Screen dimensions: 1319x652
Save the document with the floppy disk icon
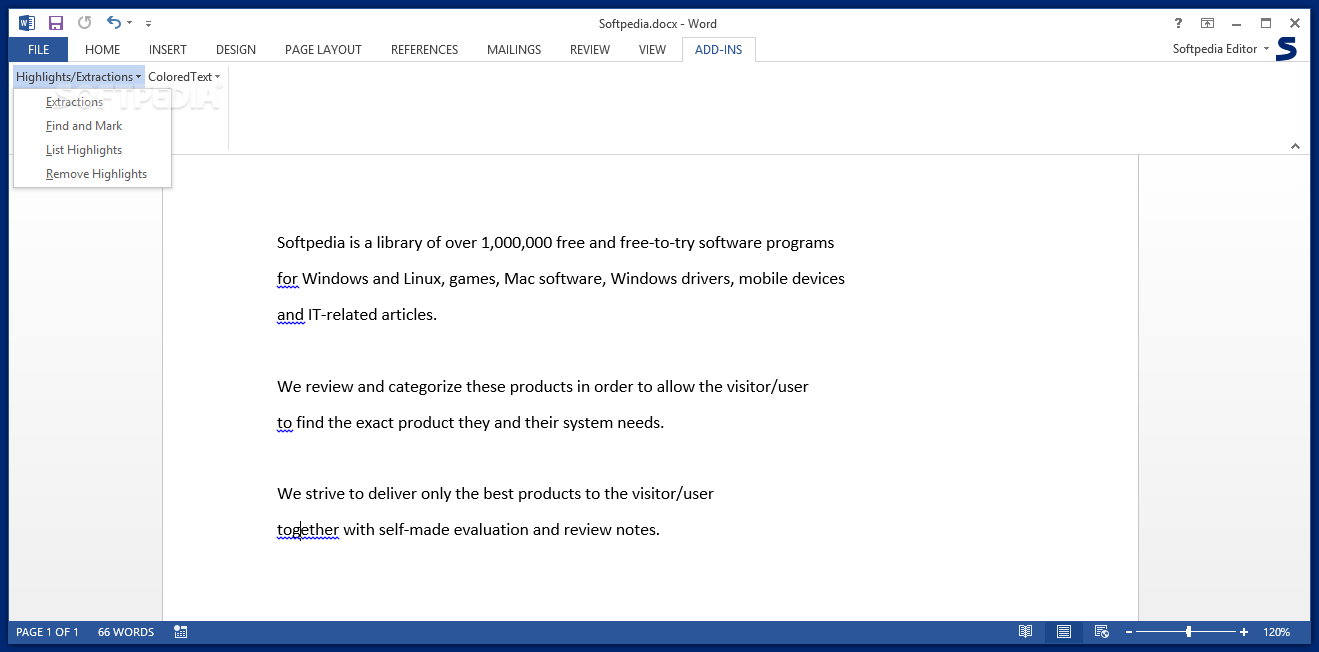click(x=56, y=23)
